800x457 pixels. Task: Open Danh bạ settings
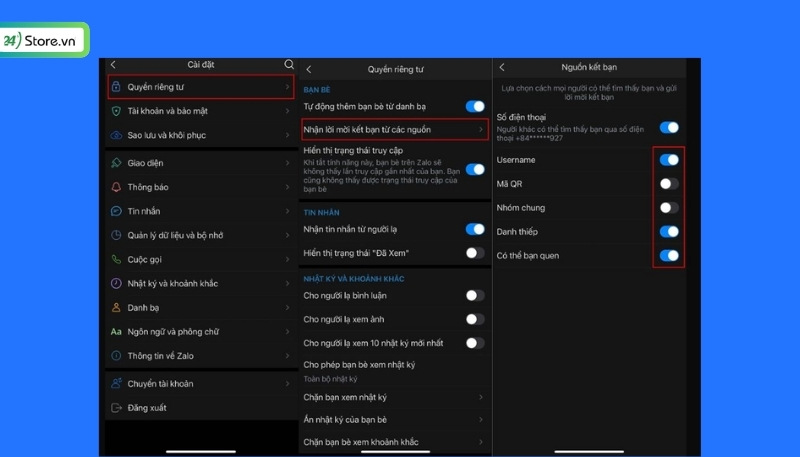coord(201,308)
